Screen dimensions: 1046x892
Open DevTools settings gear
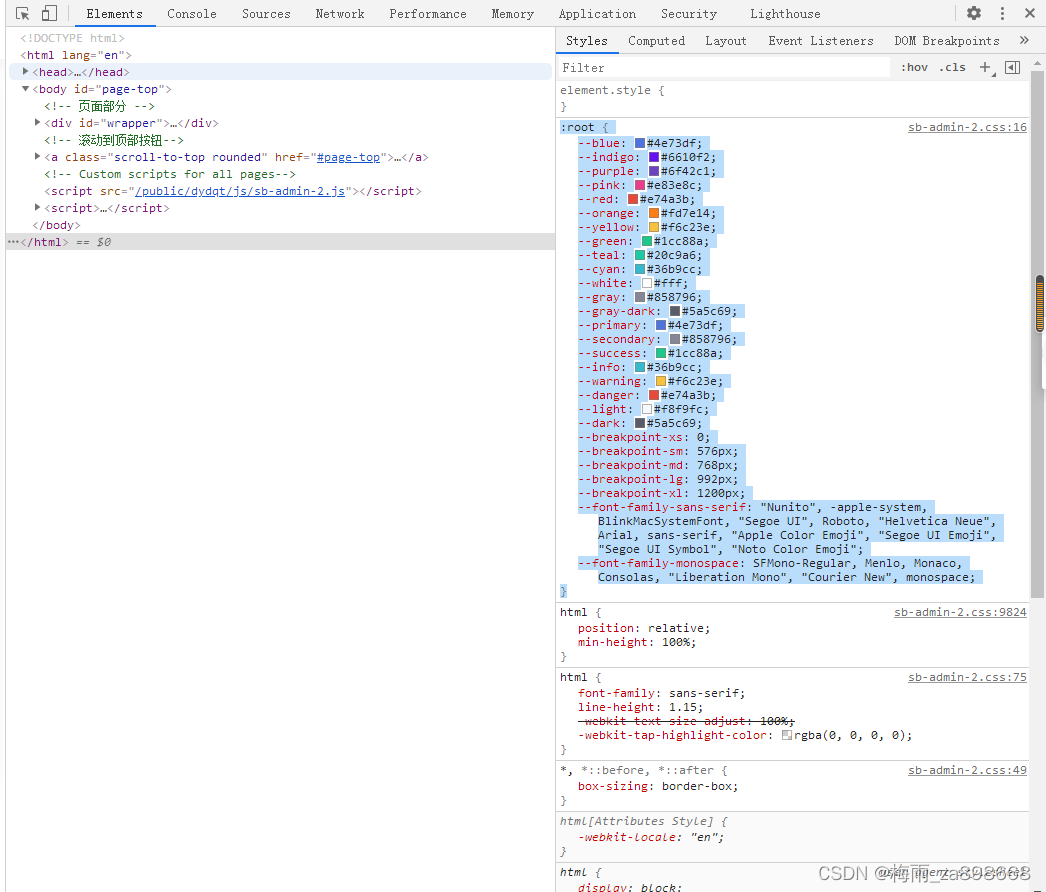974,13
